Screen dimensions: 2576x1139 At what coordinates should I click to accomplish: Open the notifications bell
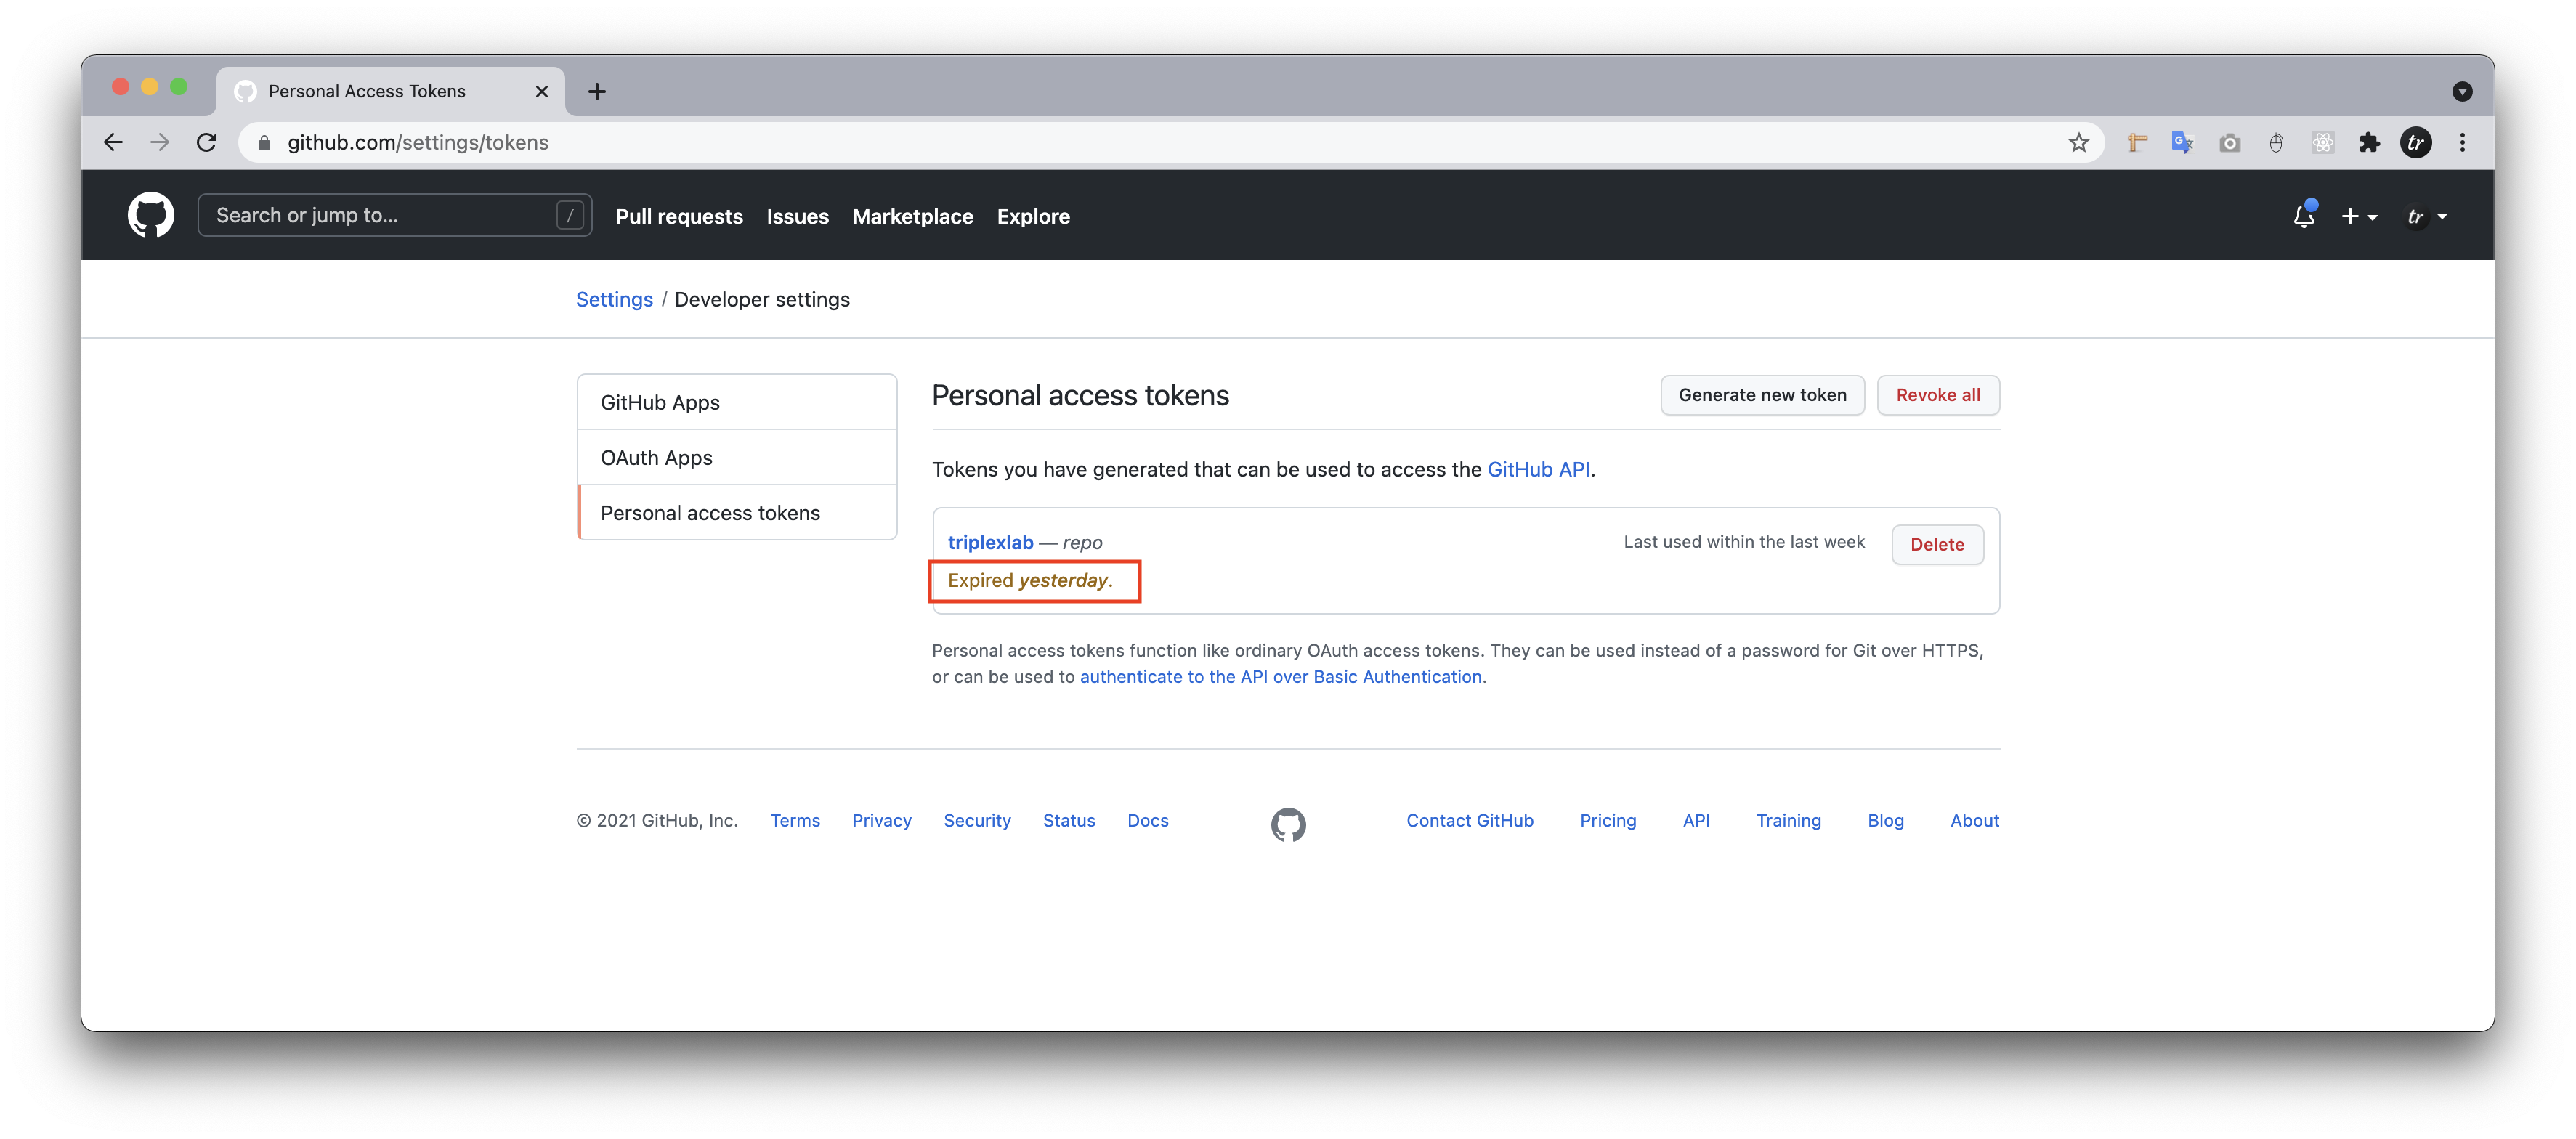(2303, 216)
